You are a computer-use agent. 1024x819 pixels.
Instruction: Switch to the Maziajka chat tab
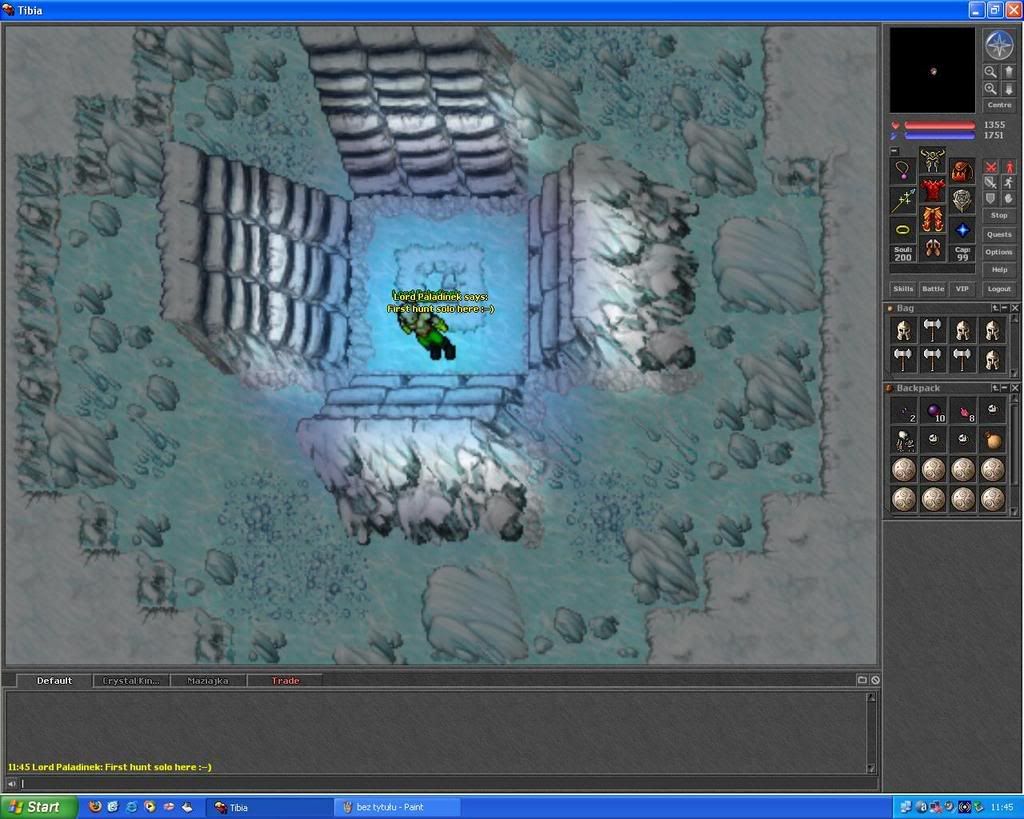point(208,681)
